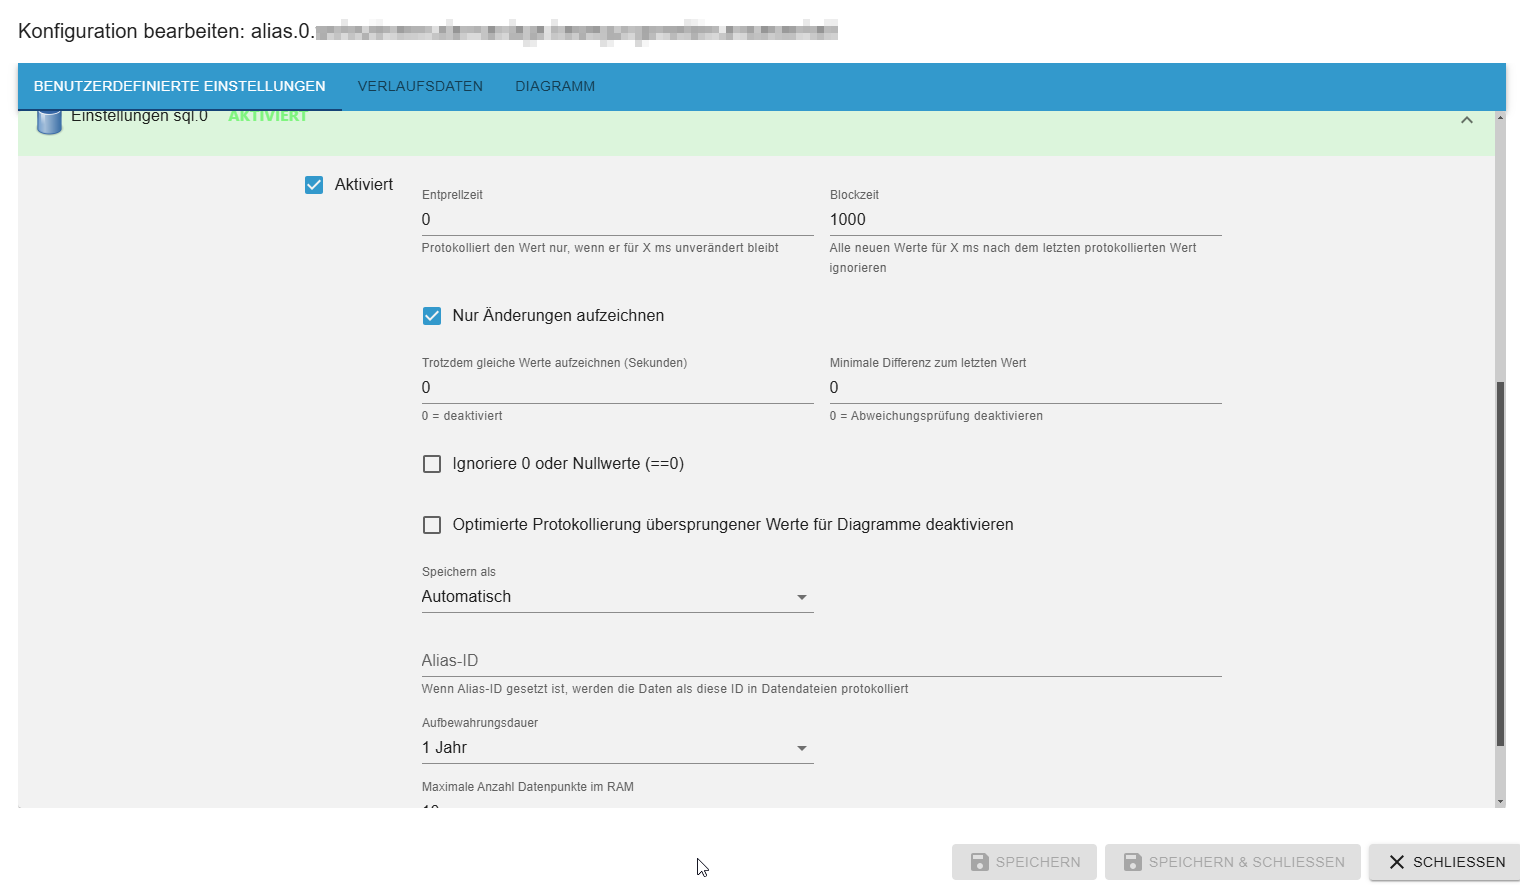Click Einstellungen sql.0 header text
This screenshot has height=885, width=1520.
(139, 116)
